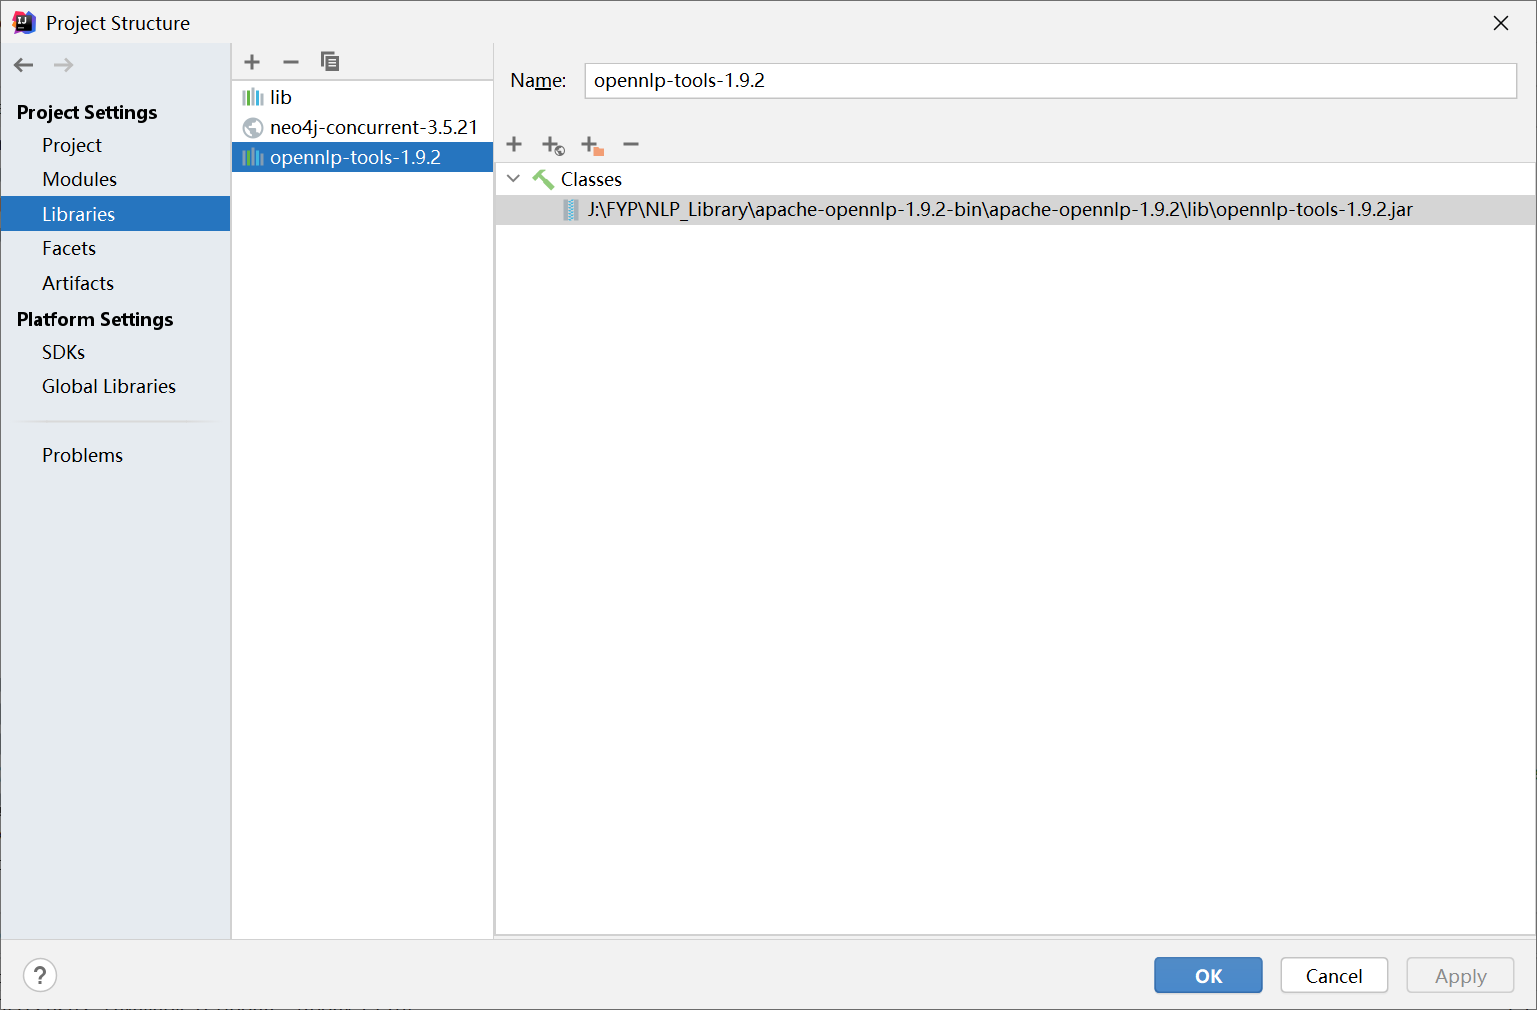Click the hammer icon beside Classes
Image resolution: width=1537 pixels, height=1010 pixels.
543,179
